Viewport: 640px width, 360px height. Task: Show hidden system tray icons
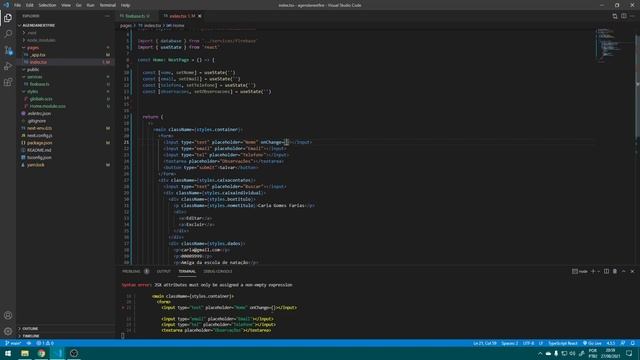540,353
